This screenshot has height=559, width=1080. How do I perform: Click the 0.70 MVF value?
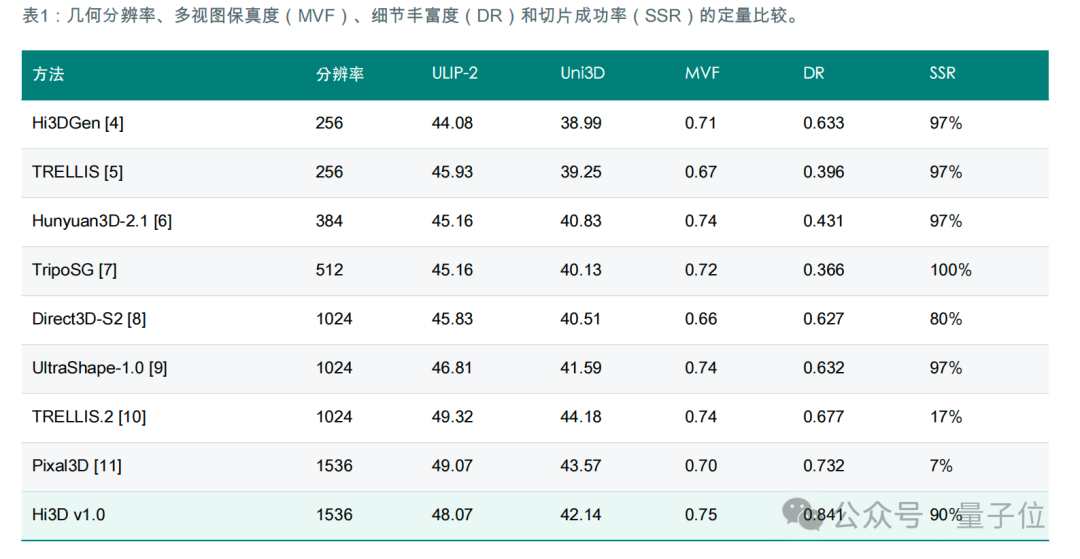[700, 465]
